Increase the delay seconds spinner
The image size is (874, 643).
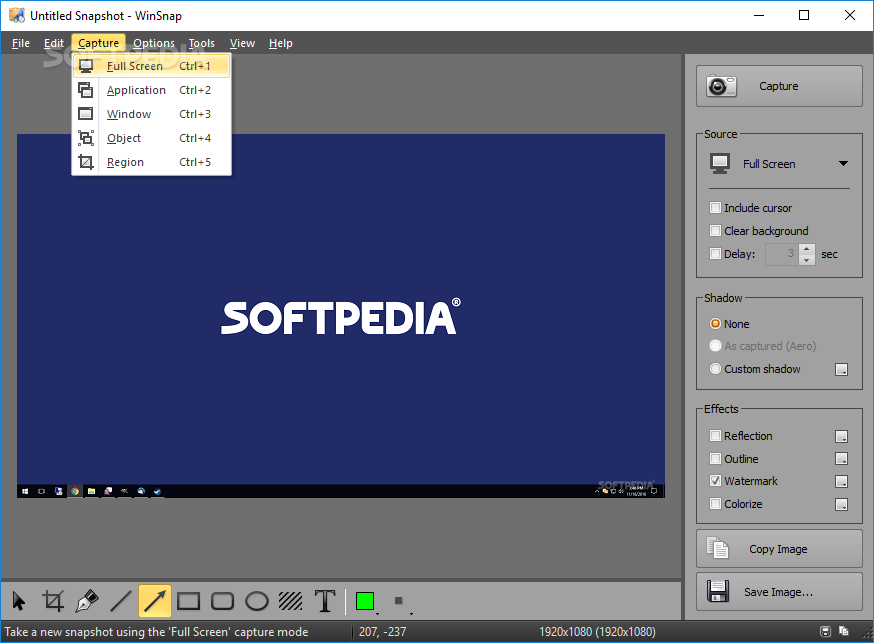[807, 249]
